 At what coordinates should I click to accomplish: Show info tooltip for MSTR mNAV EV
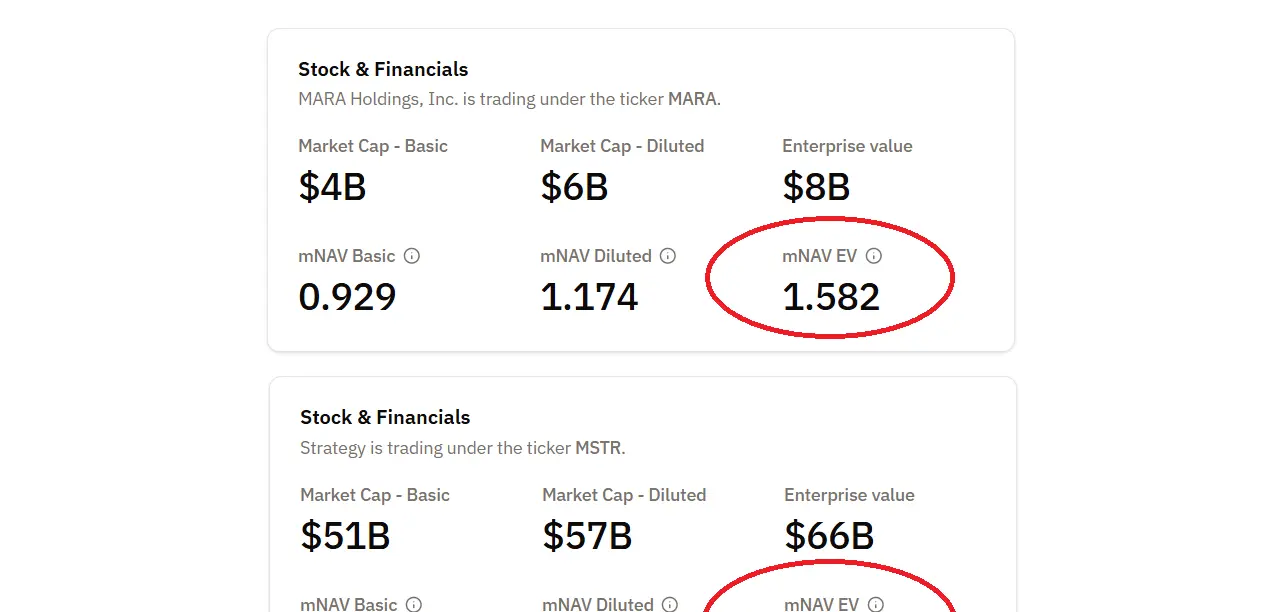pyautogui.click(x=876, y=604)
